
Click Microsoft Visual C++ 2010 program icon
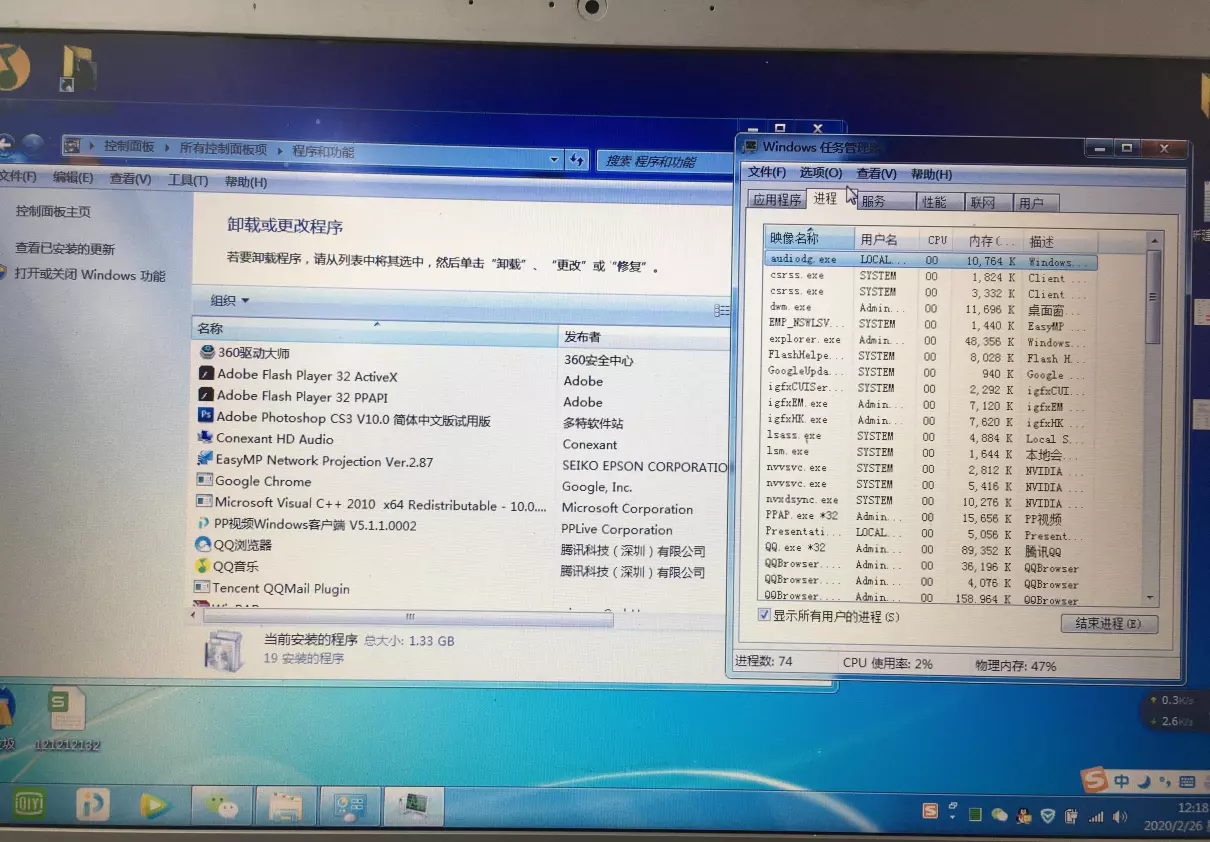(204, 502)
